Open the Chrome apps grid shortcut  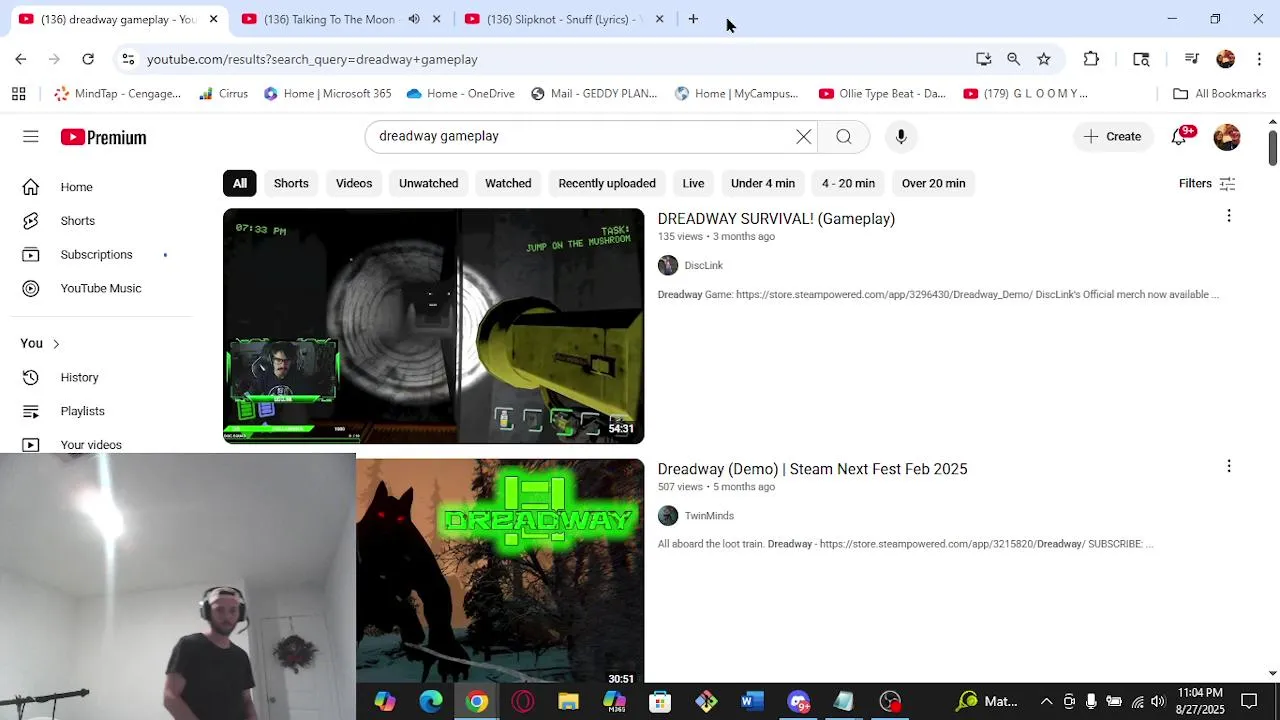point(18,94)
